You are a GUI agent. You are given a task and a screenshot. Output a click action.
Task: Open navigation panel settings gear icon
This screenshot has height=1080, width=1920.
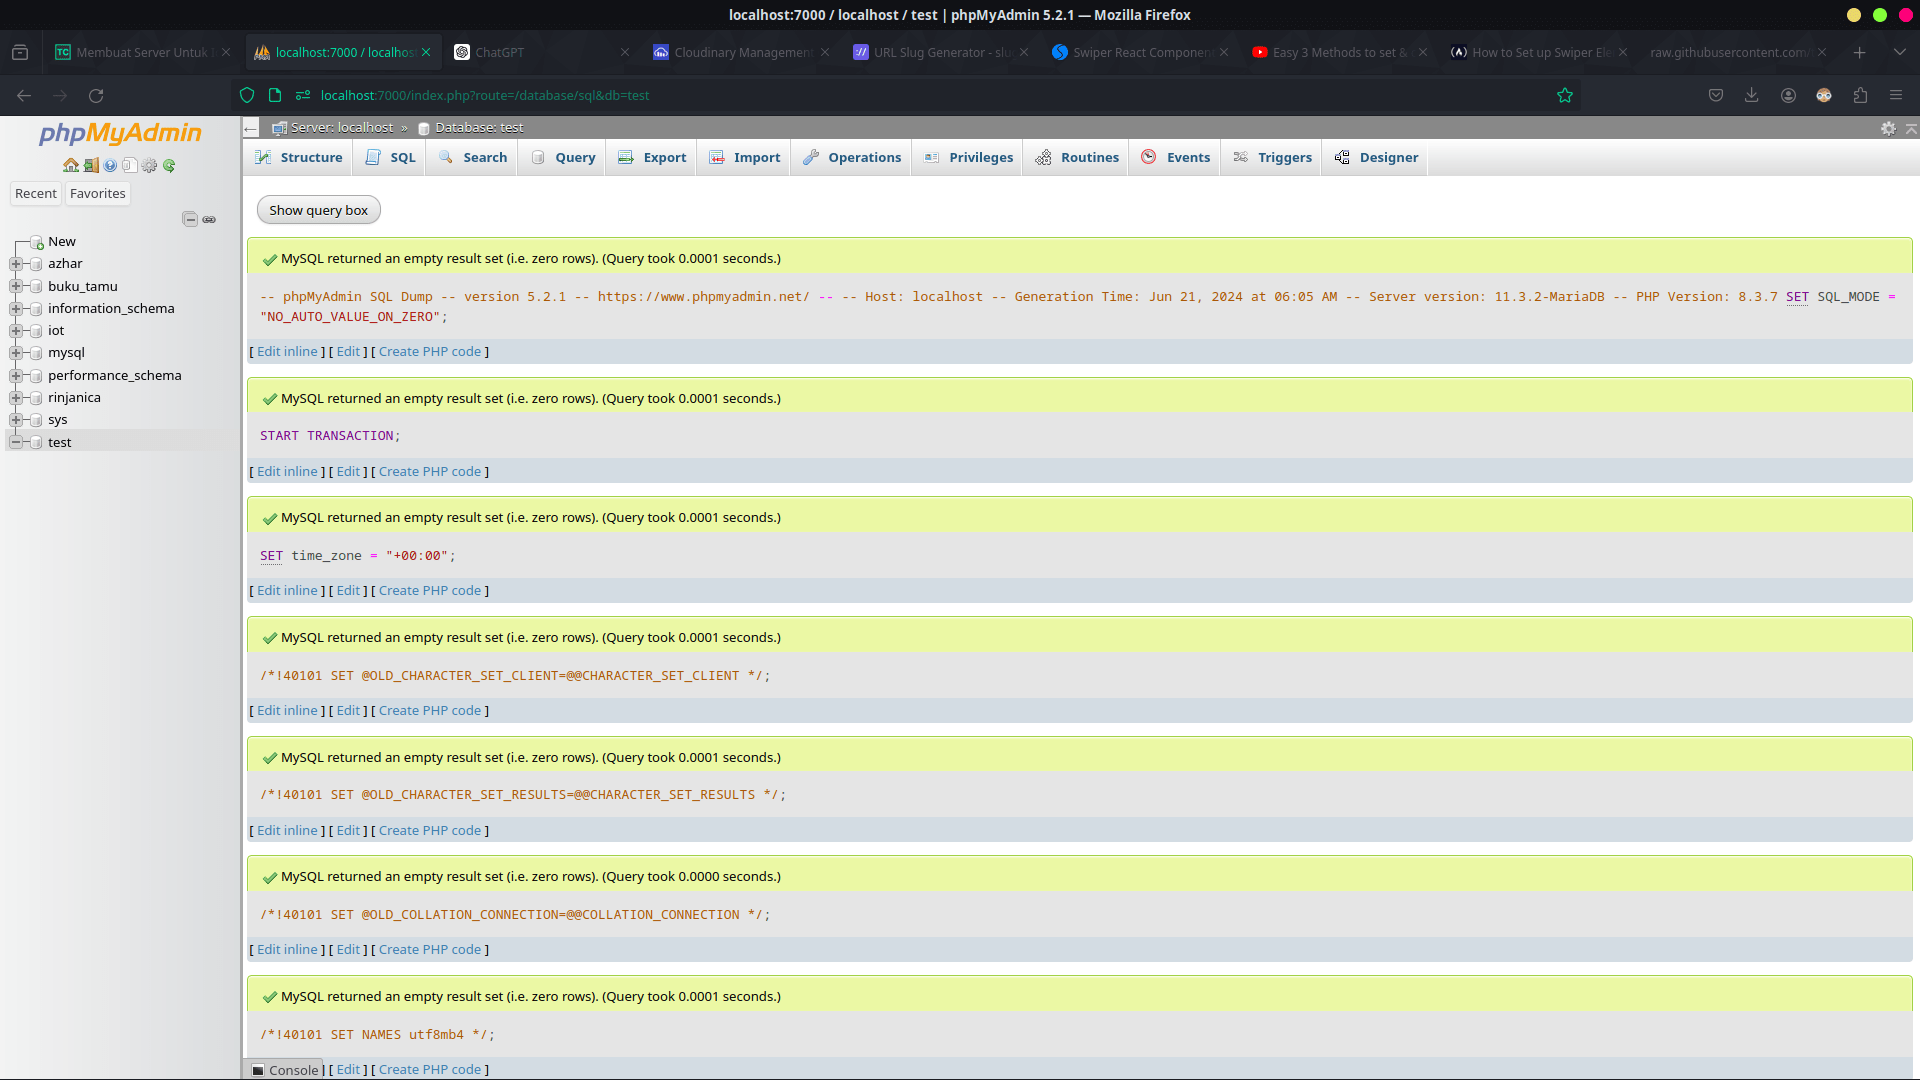point(149,166)
